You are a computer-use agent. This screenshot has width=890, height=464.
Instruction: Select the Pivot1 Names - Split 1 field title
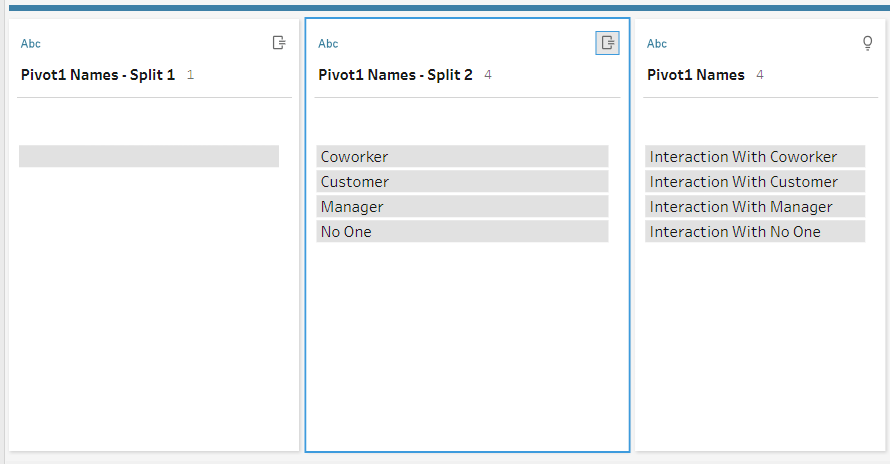[x=98, y=75]
